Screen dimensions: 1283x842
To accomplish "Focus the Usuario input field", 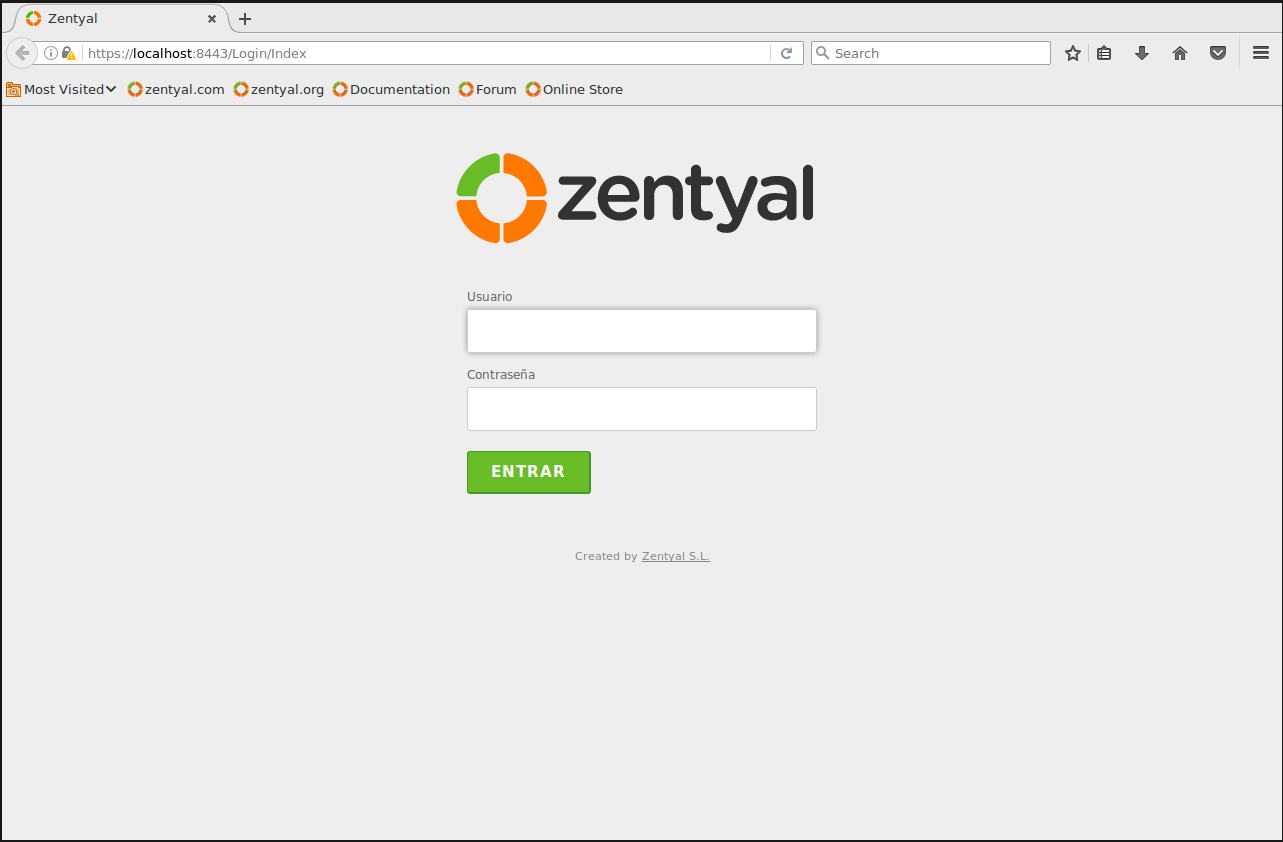I will [642, 331].
